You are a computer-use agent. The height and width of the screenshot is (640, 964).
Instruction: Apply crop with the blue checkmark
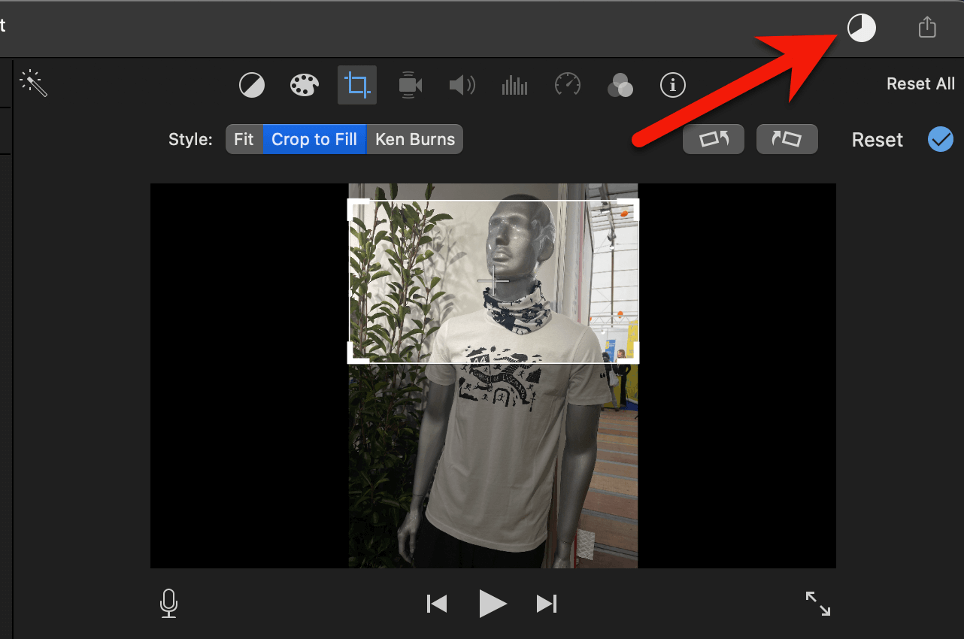click(x=941, y=139)
